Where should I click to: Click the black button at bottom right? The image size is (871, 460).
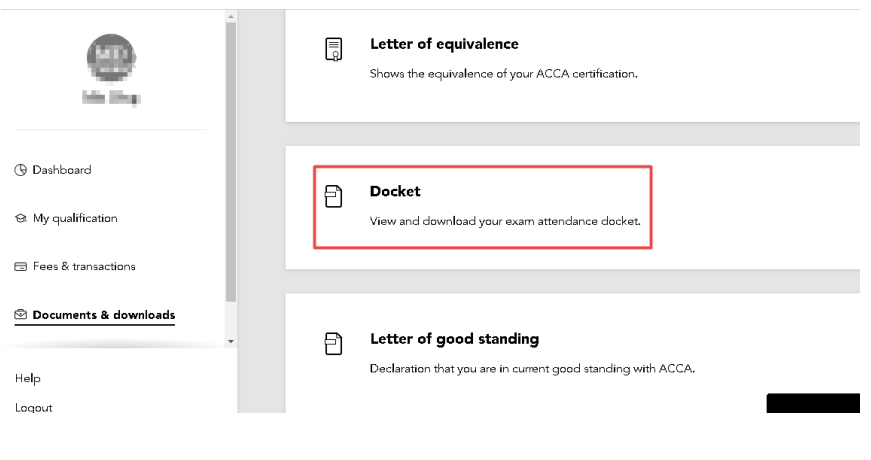pos(813,403)
